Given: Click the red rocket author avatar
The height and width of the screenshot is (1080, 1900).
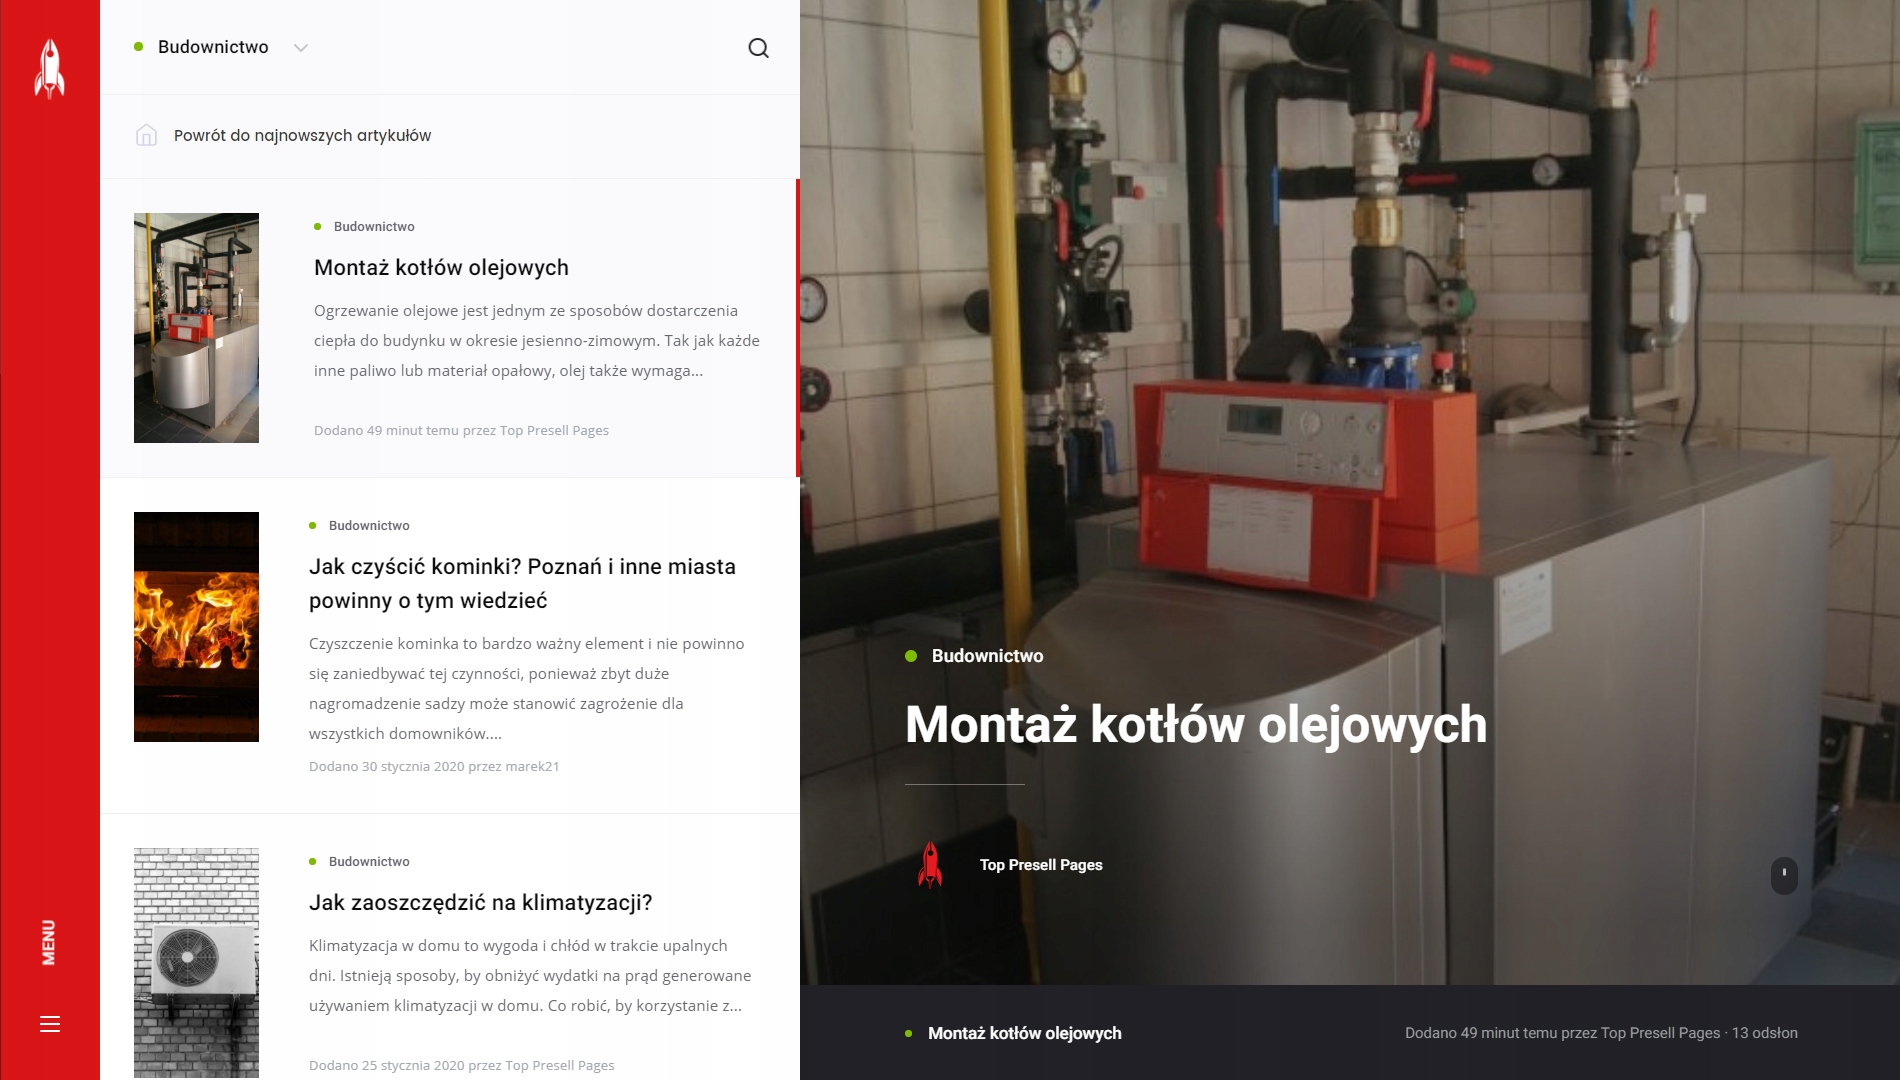Looking at the screenshot, I should (x=930, y=865).
